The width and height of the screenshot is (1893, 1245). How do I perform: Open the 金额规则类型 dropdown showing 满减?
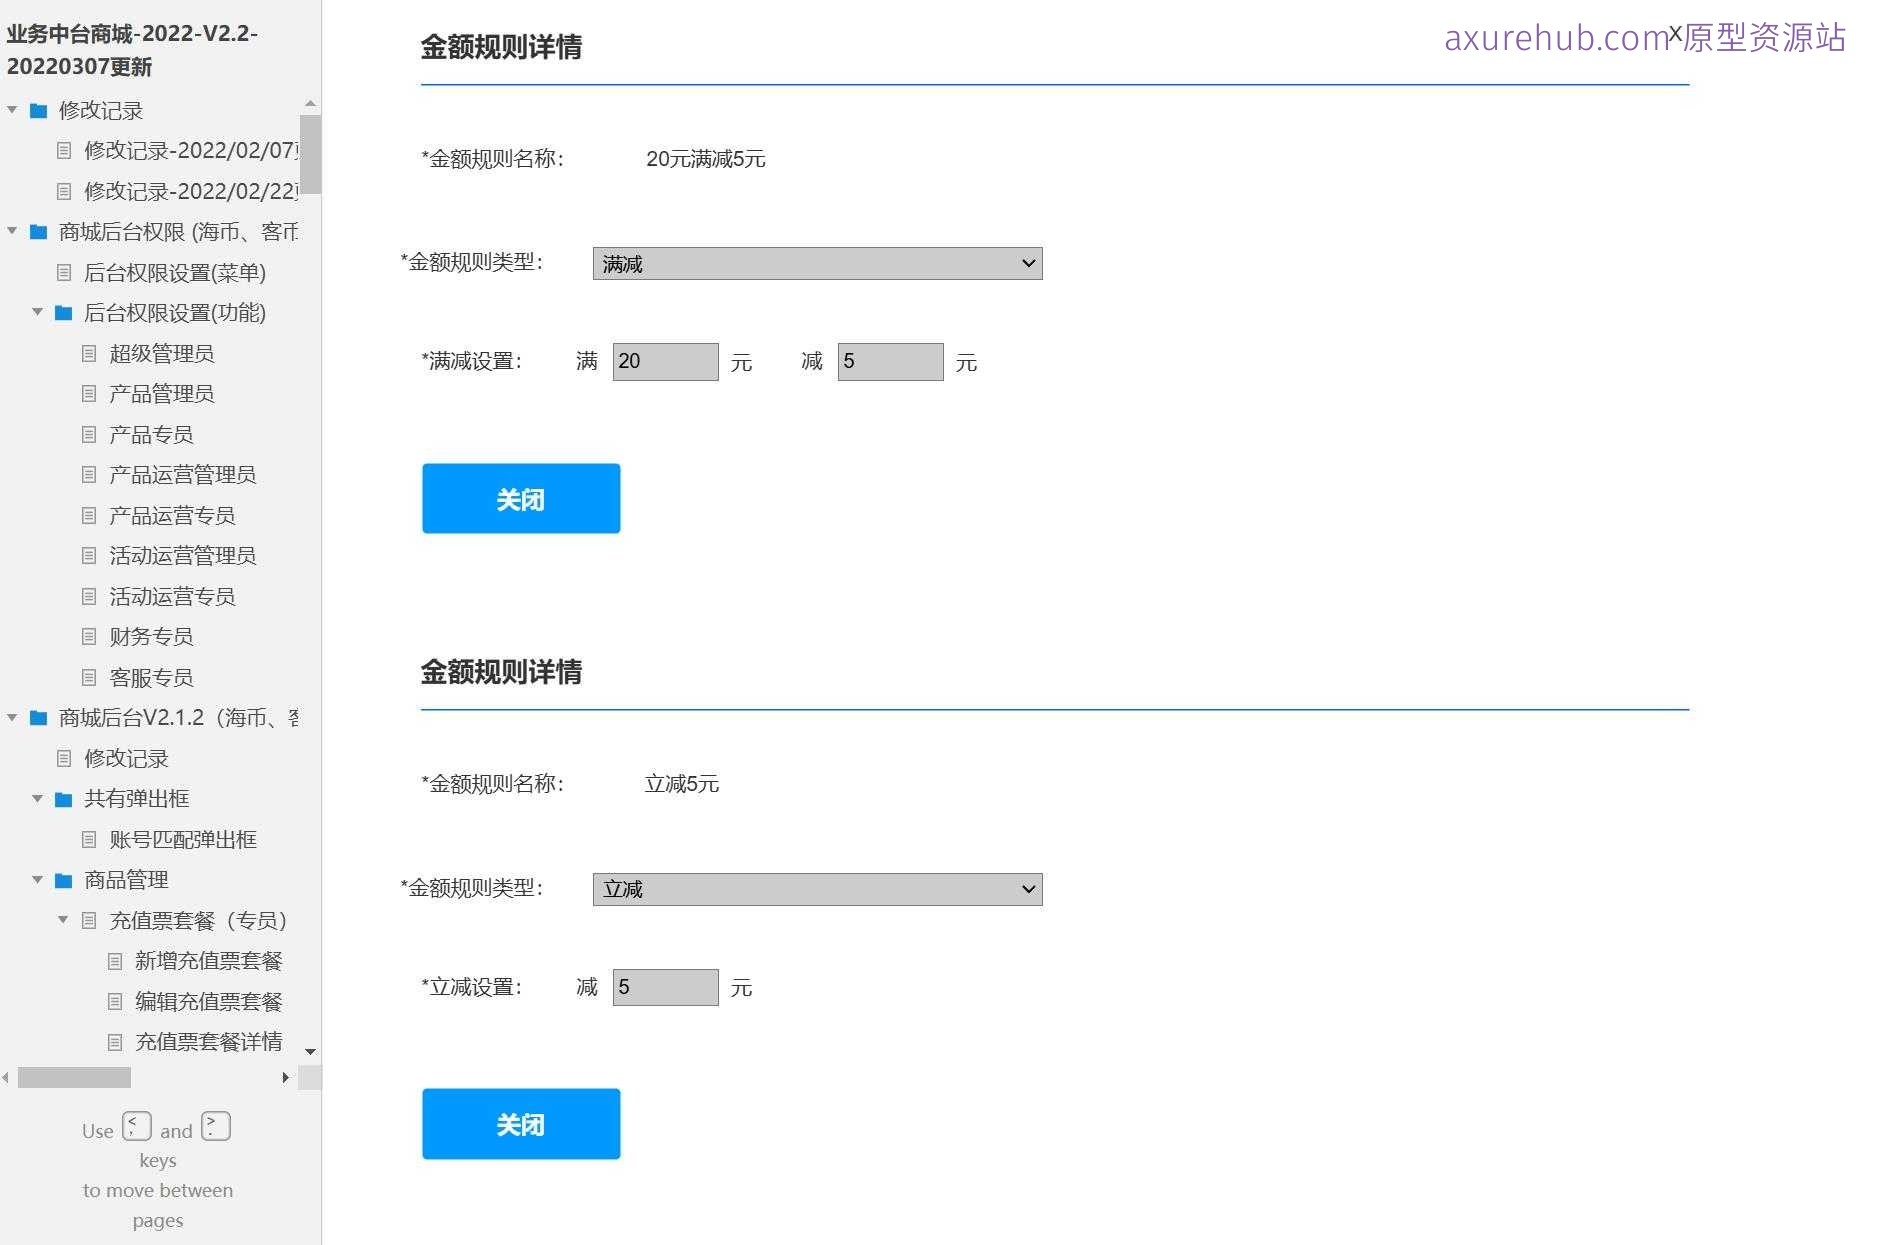point(817,262)
